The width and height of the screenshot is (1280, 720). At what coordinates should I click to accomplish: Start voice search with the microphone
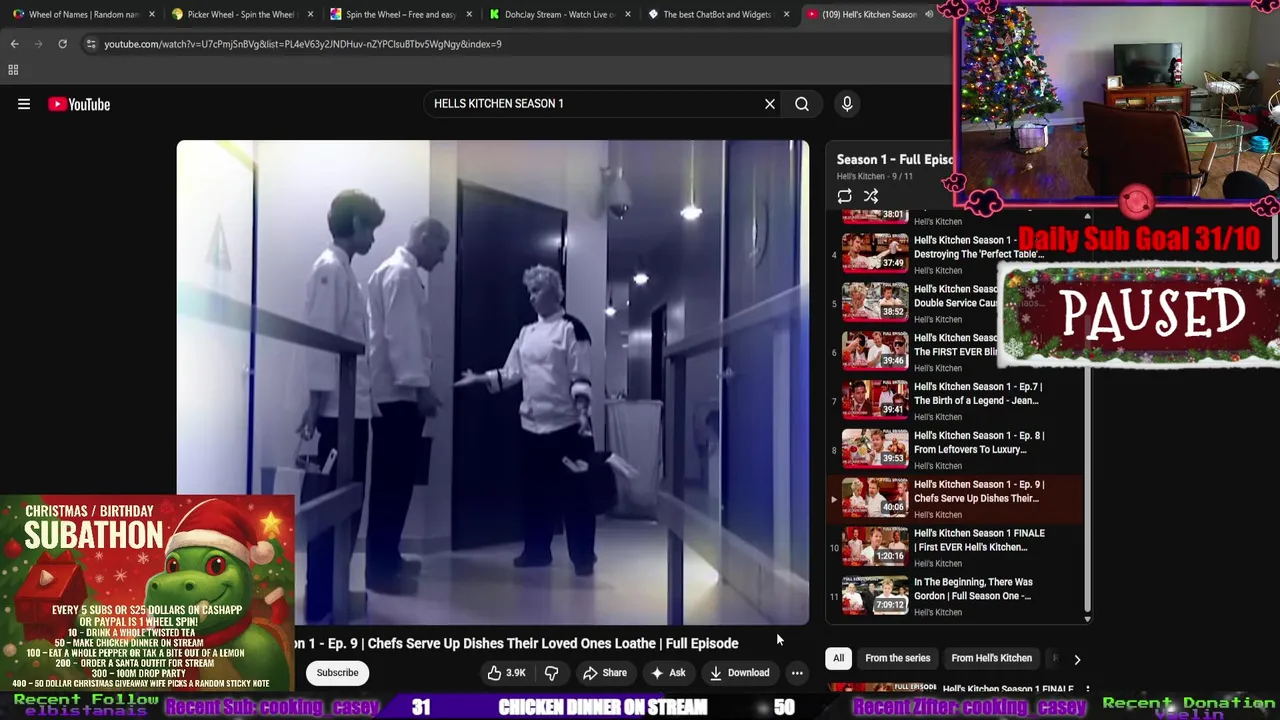(847, 104)
